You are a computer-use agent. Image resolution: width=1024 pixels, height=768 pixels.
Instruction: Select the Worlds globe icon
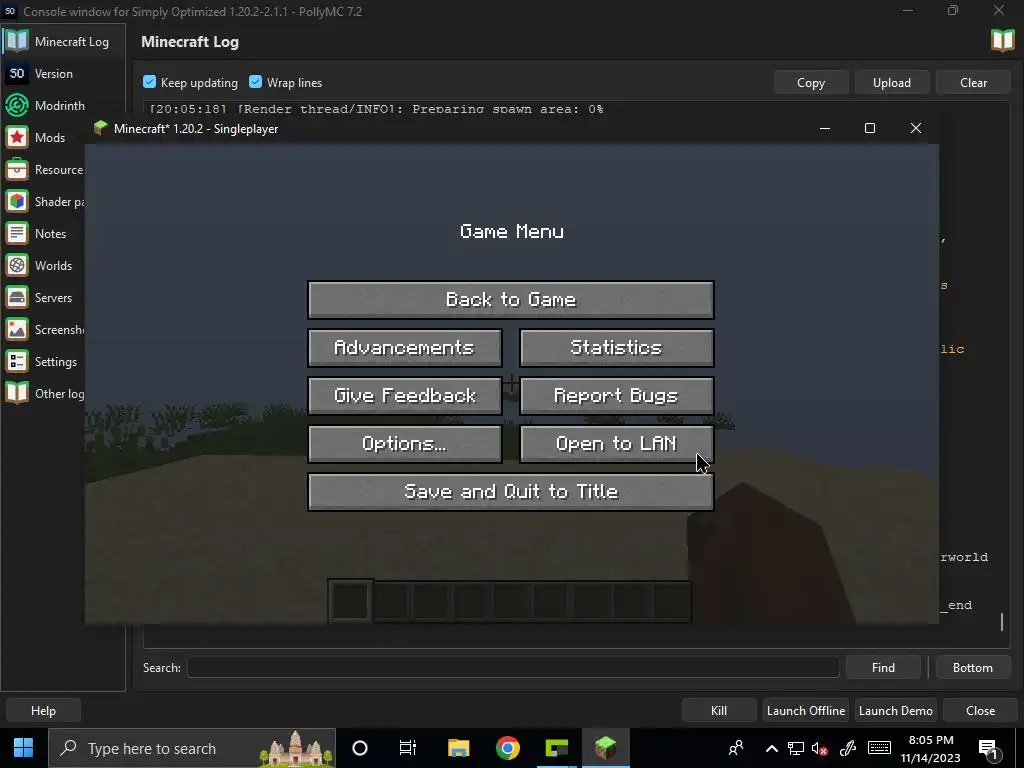[x=17, y=265]
